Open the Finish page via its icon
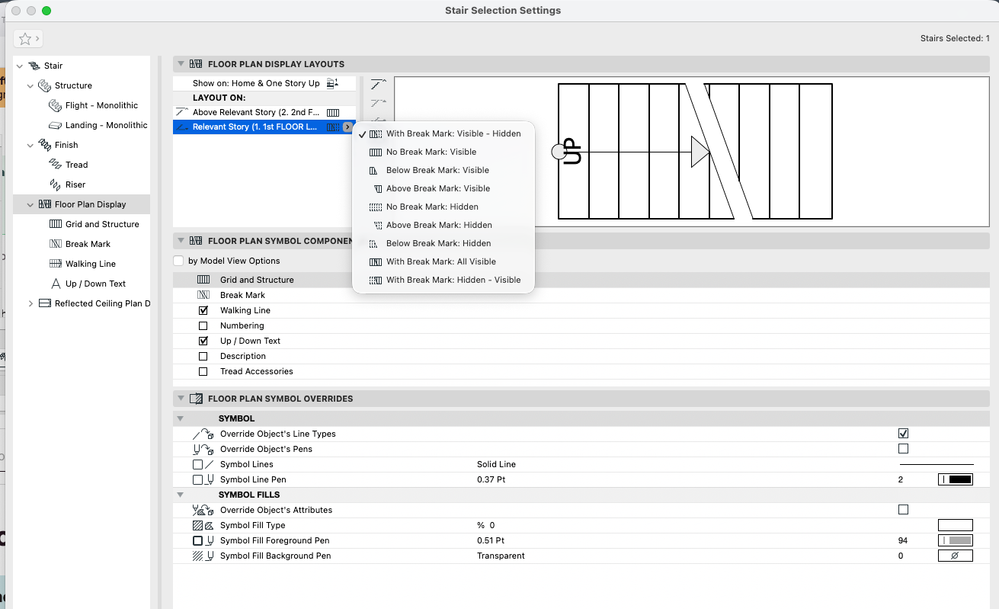Viewport: 999px width, 609px height. pyautogui.click(x=45, y=145)
